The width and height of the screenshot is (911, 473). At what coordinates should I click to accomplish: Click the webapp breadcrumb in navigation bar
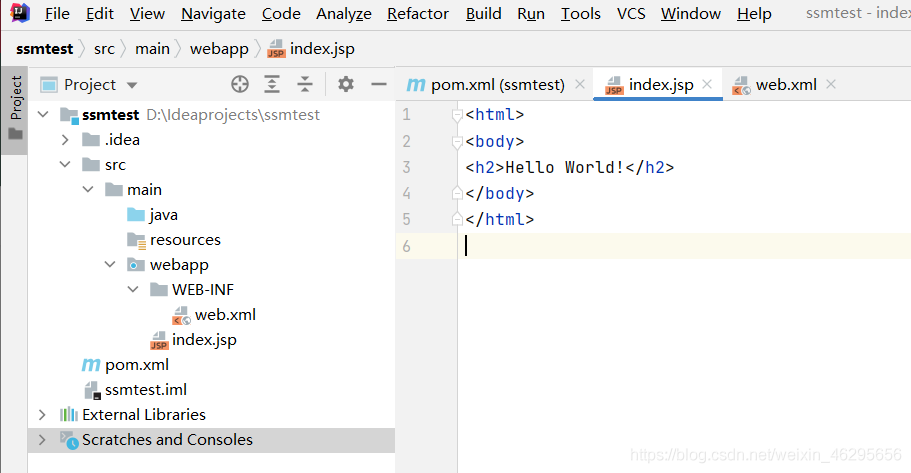click(220, 48)
